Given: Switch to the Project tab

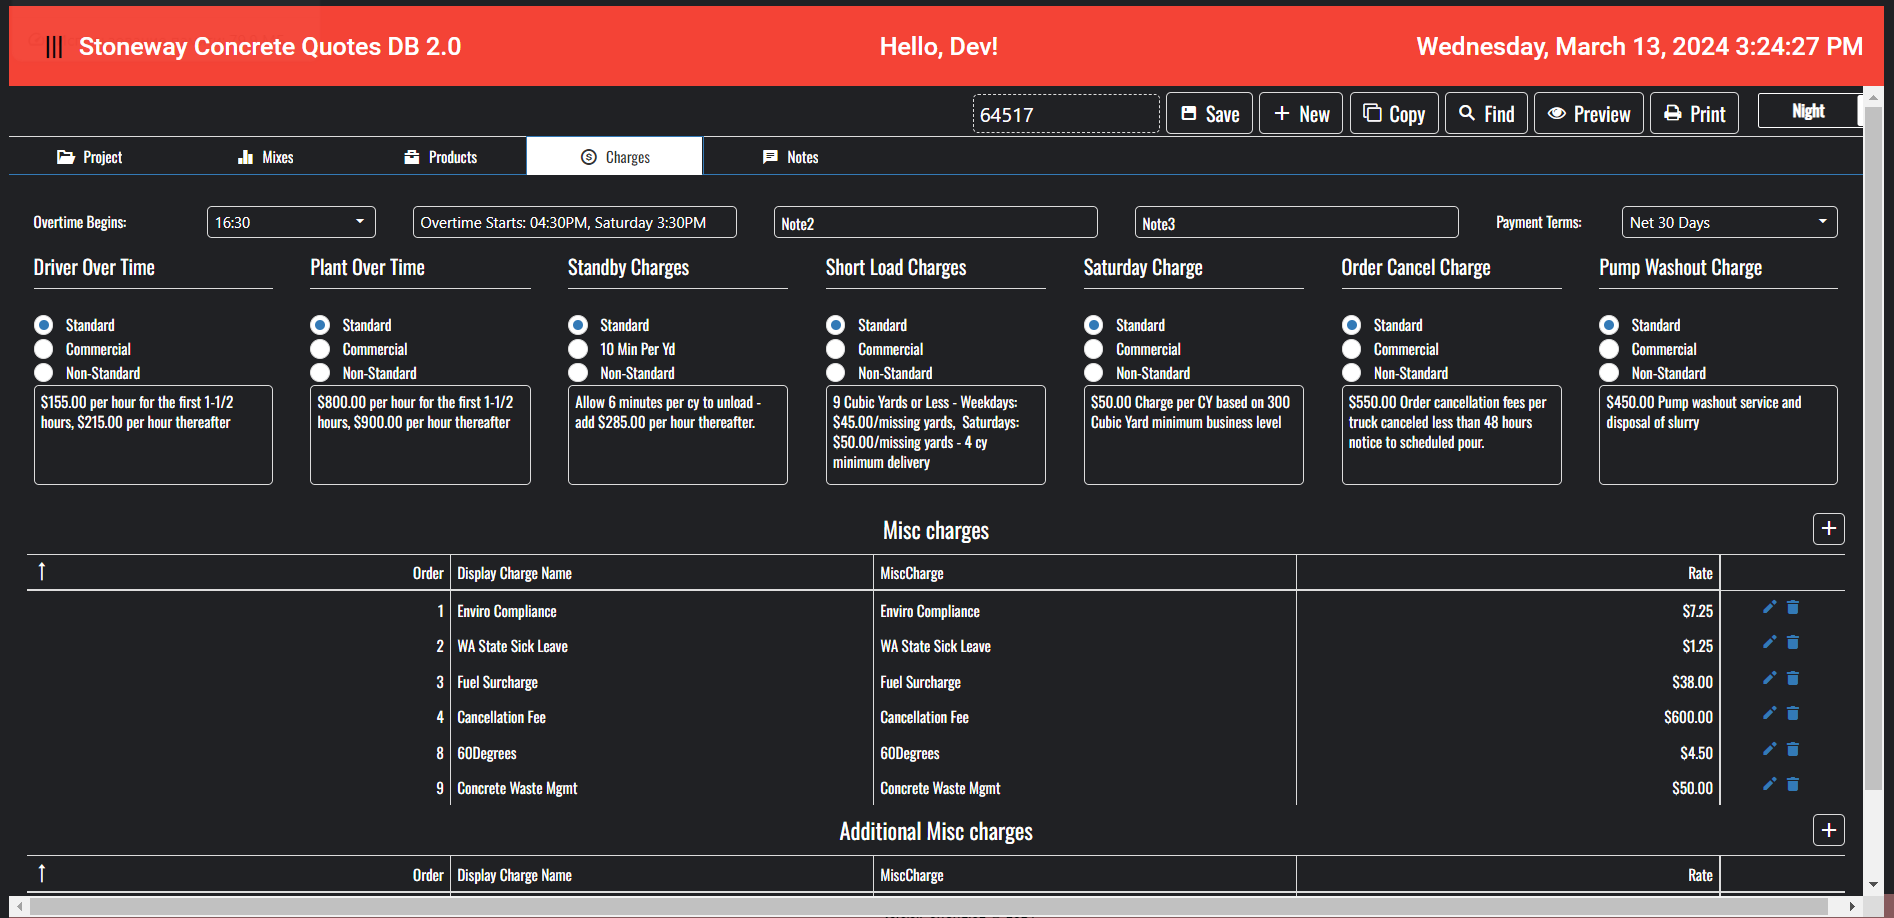Looking at the screenshot, I should tap(90, 157).
